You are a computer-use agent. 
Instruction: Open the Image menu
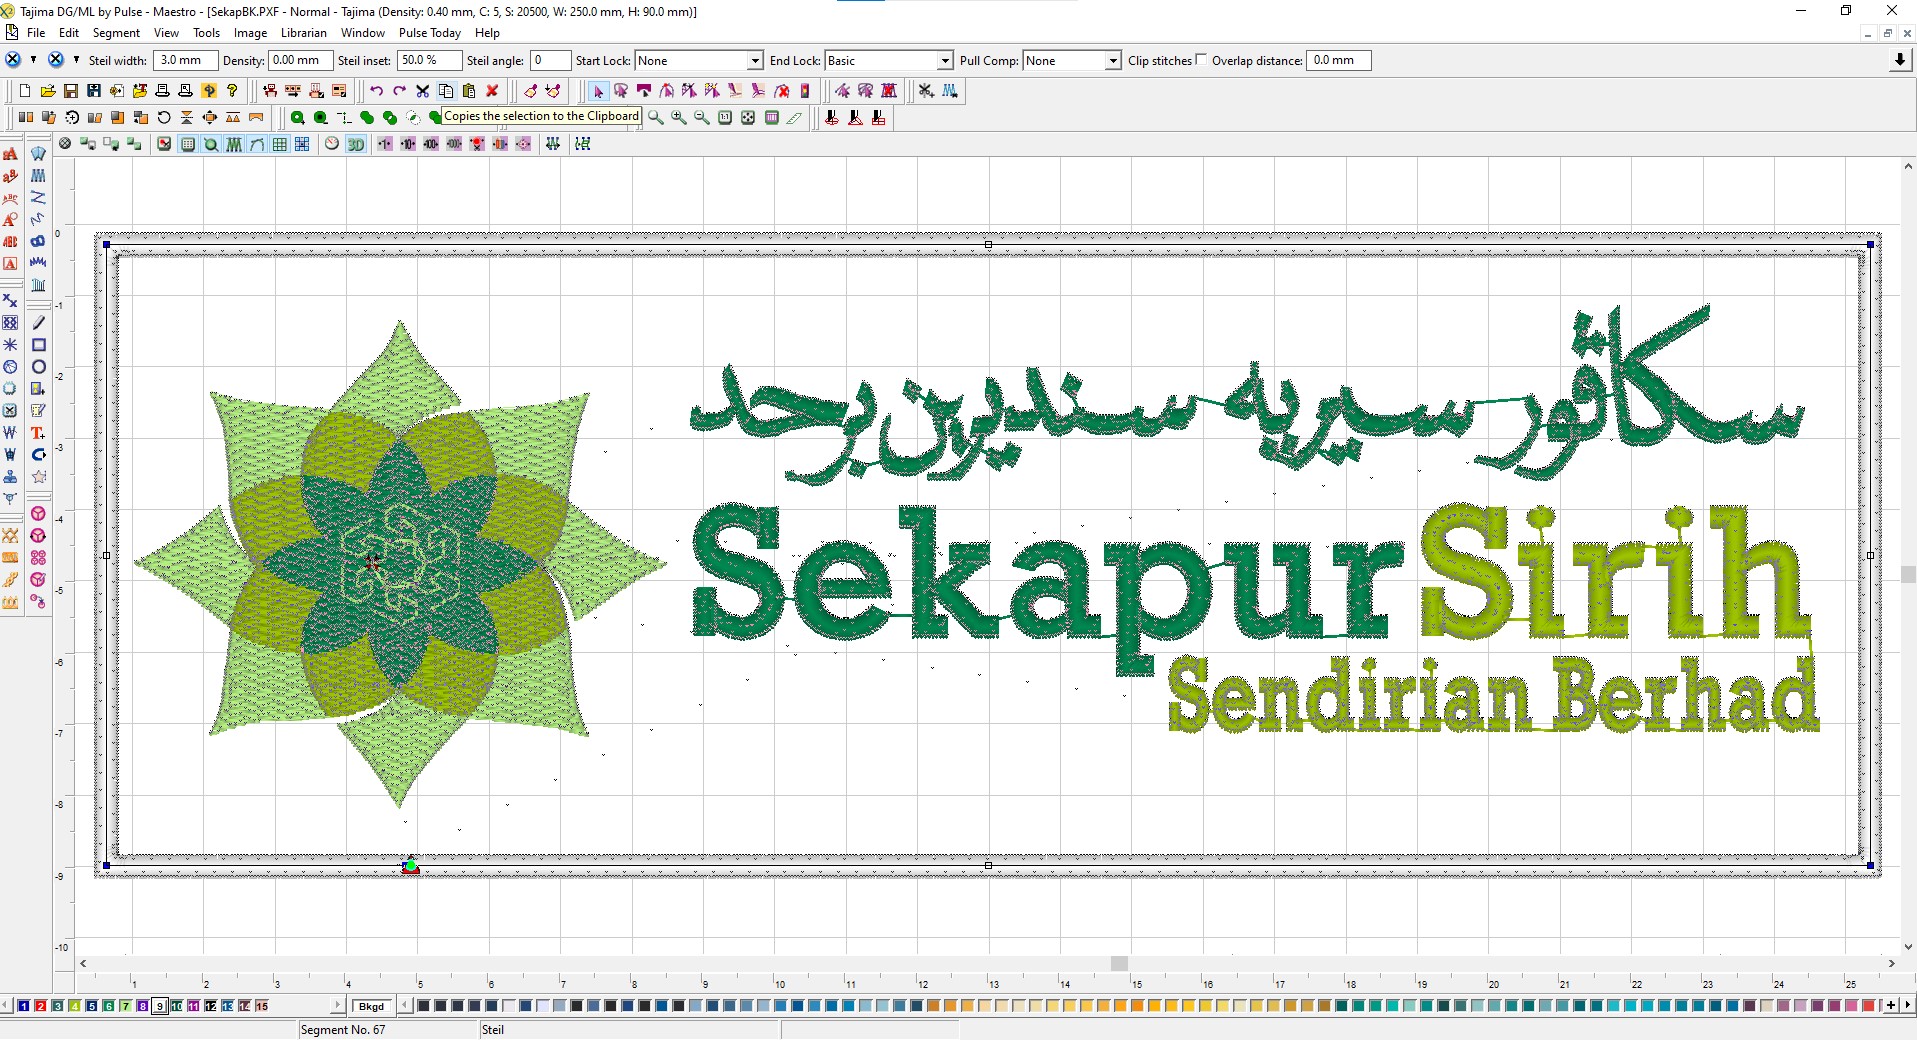pos(250,33)
